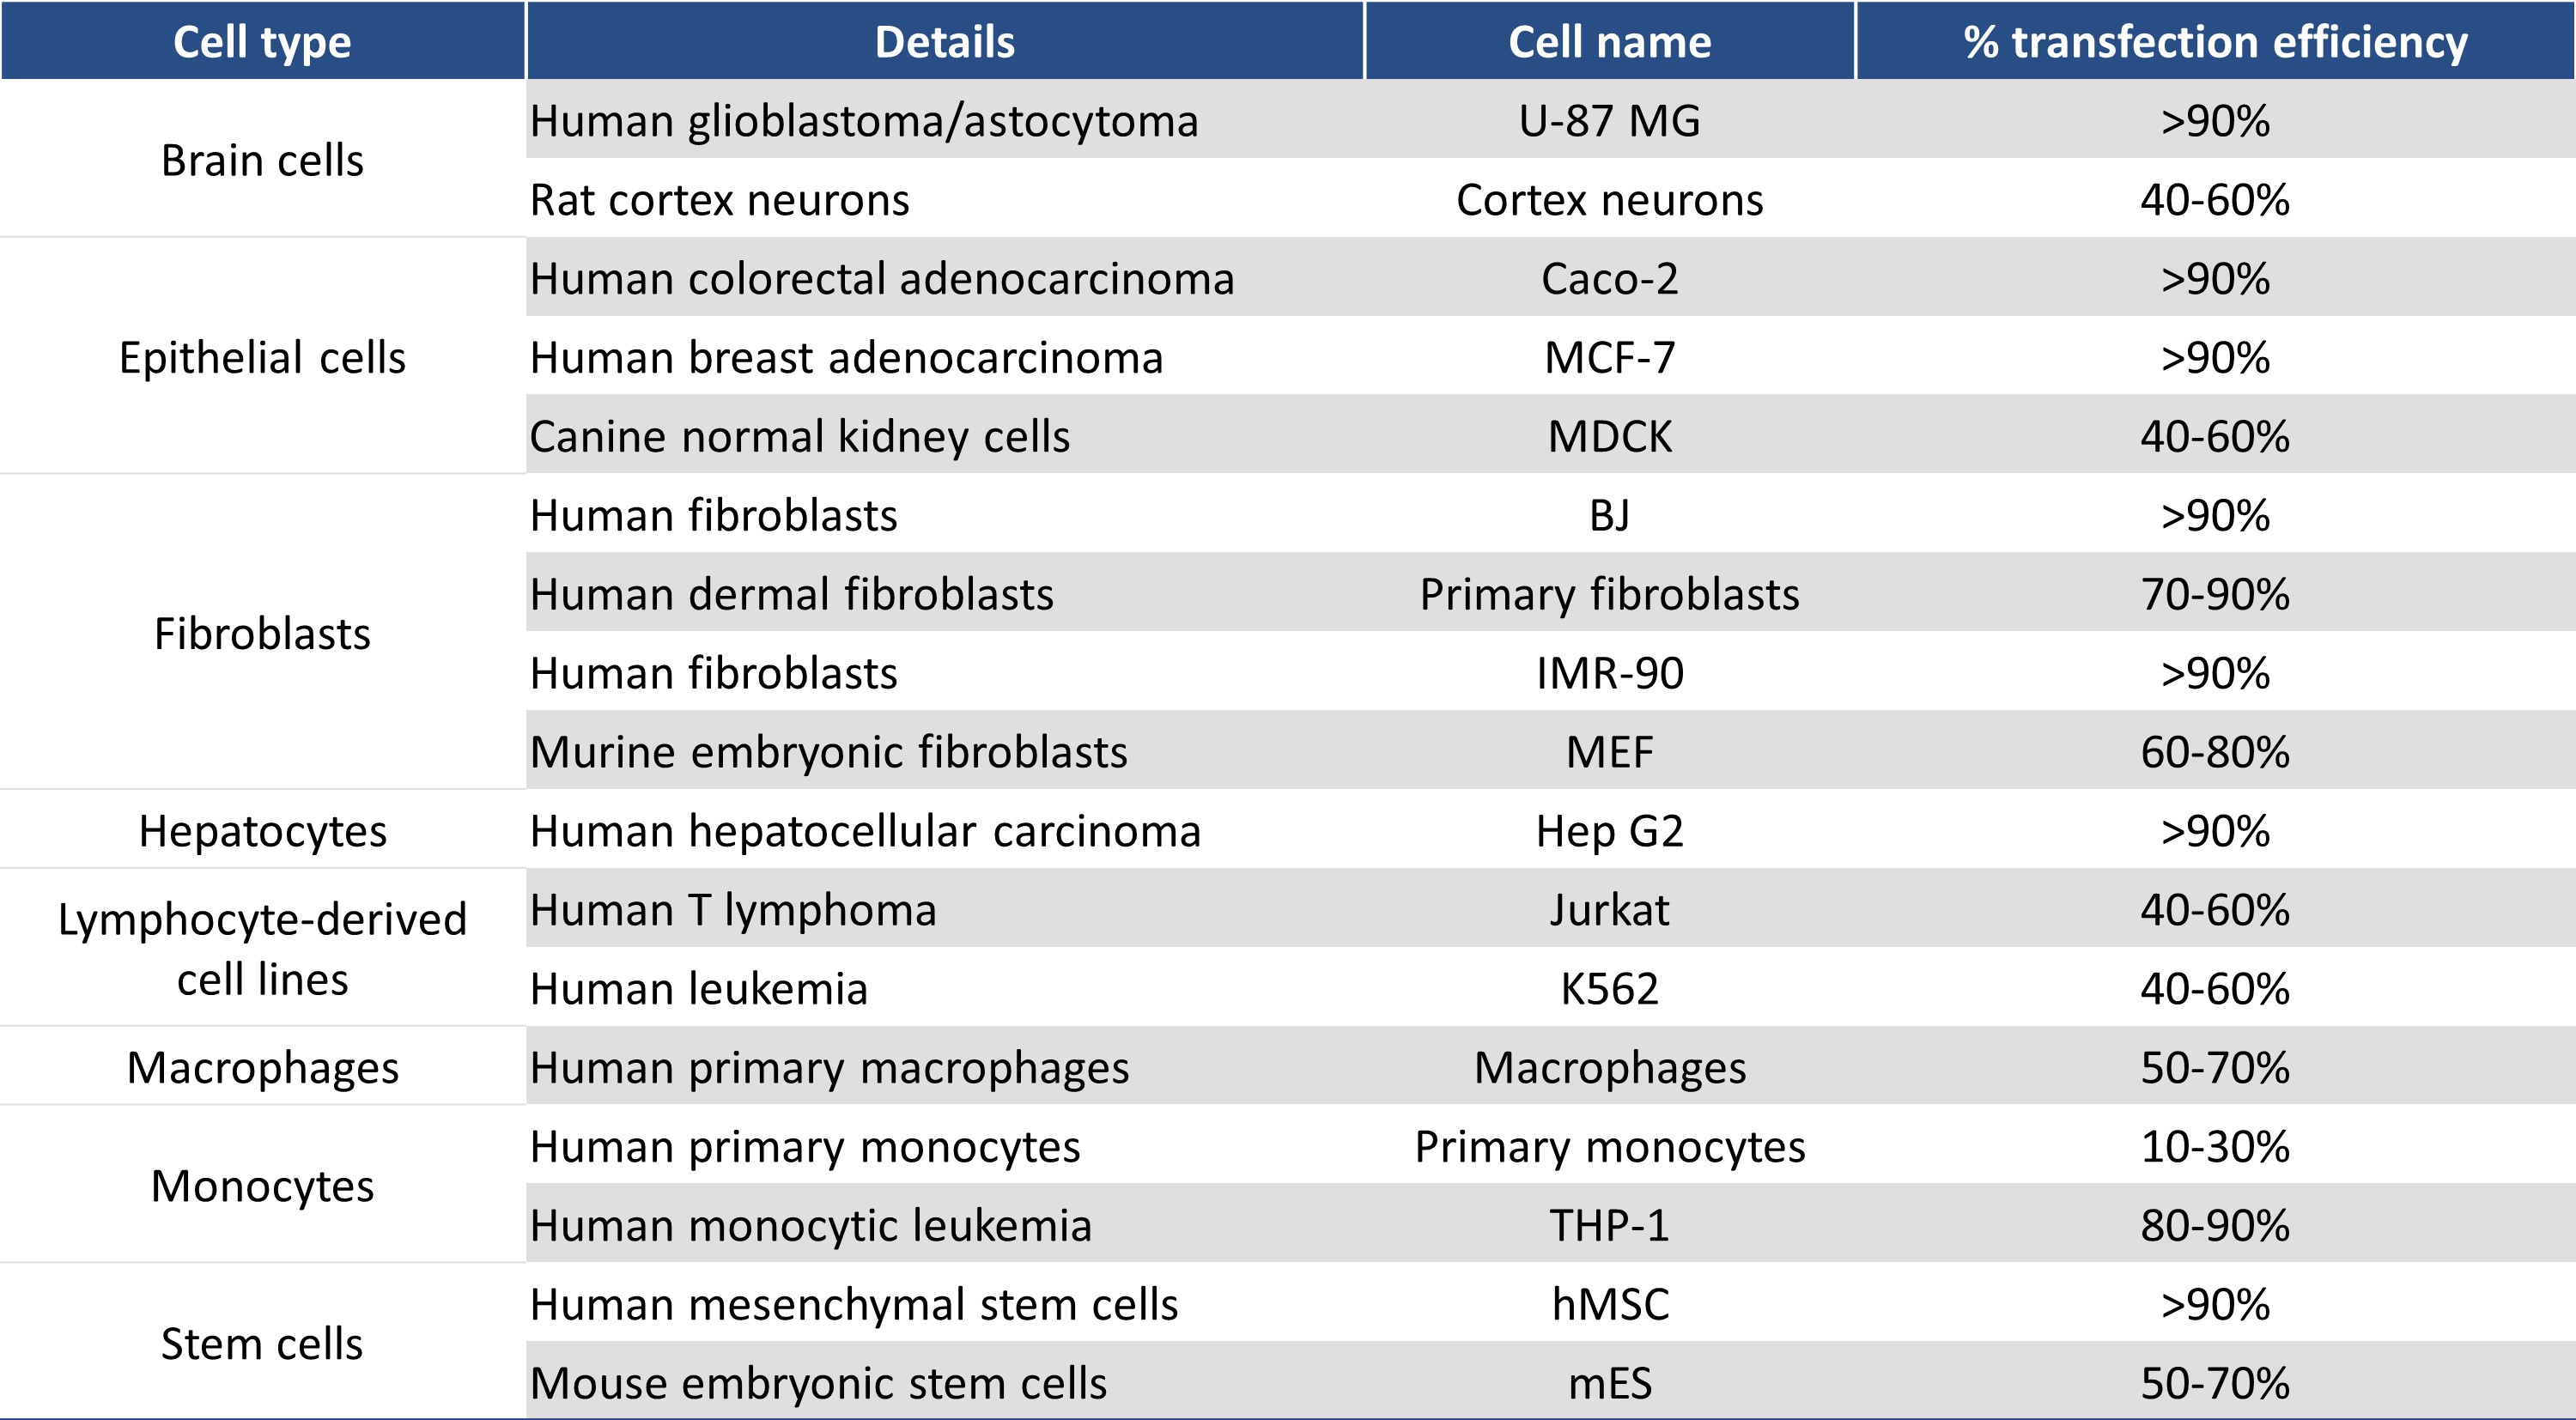2576x1420 pixels.
Task: Select "Mouse embryonic stem cells" details cell
Action: tap(818, 1383)
